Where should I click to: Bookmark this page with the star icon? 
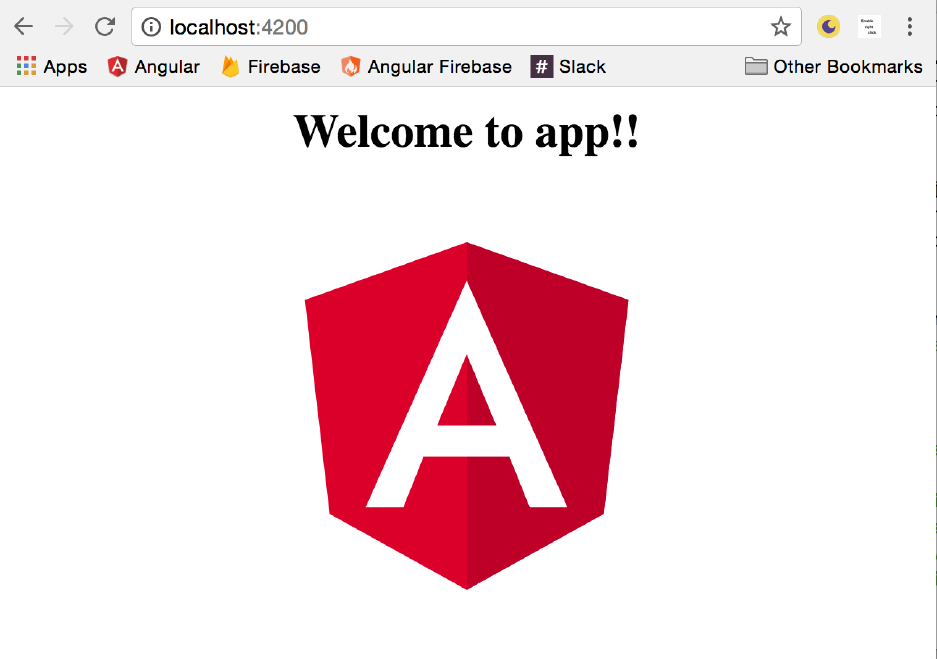pyautogui.click(x=780, y=27)
